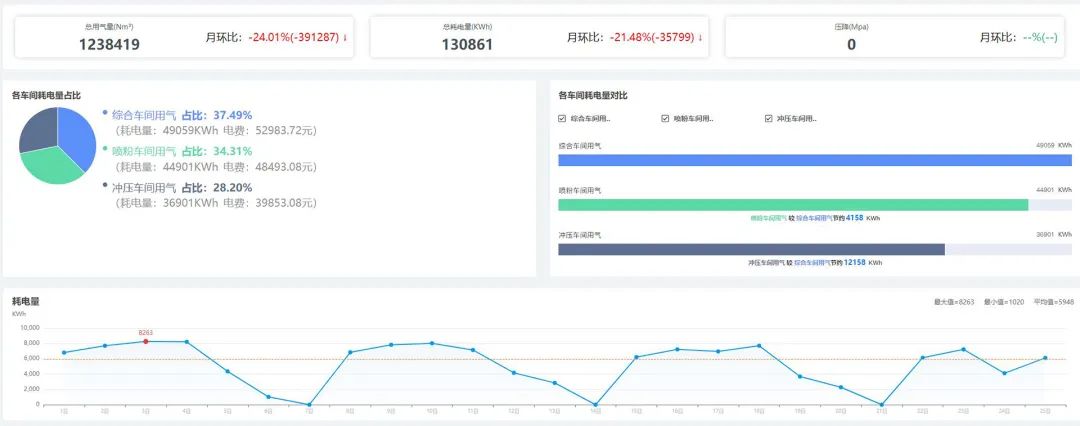Click the last data point on line chart

(x=1045, y=358)
